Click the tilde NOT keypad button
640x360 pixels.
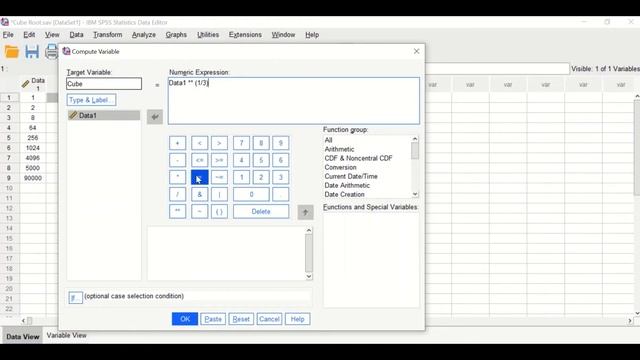click(200, 211)
